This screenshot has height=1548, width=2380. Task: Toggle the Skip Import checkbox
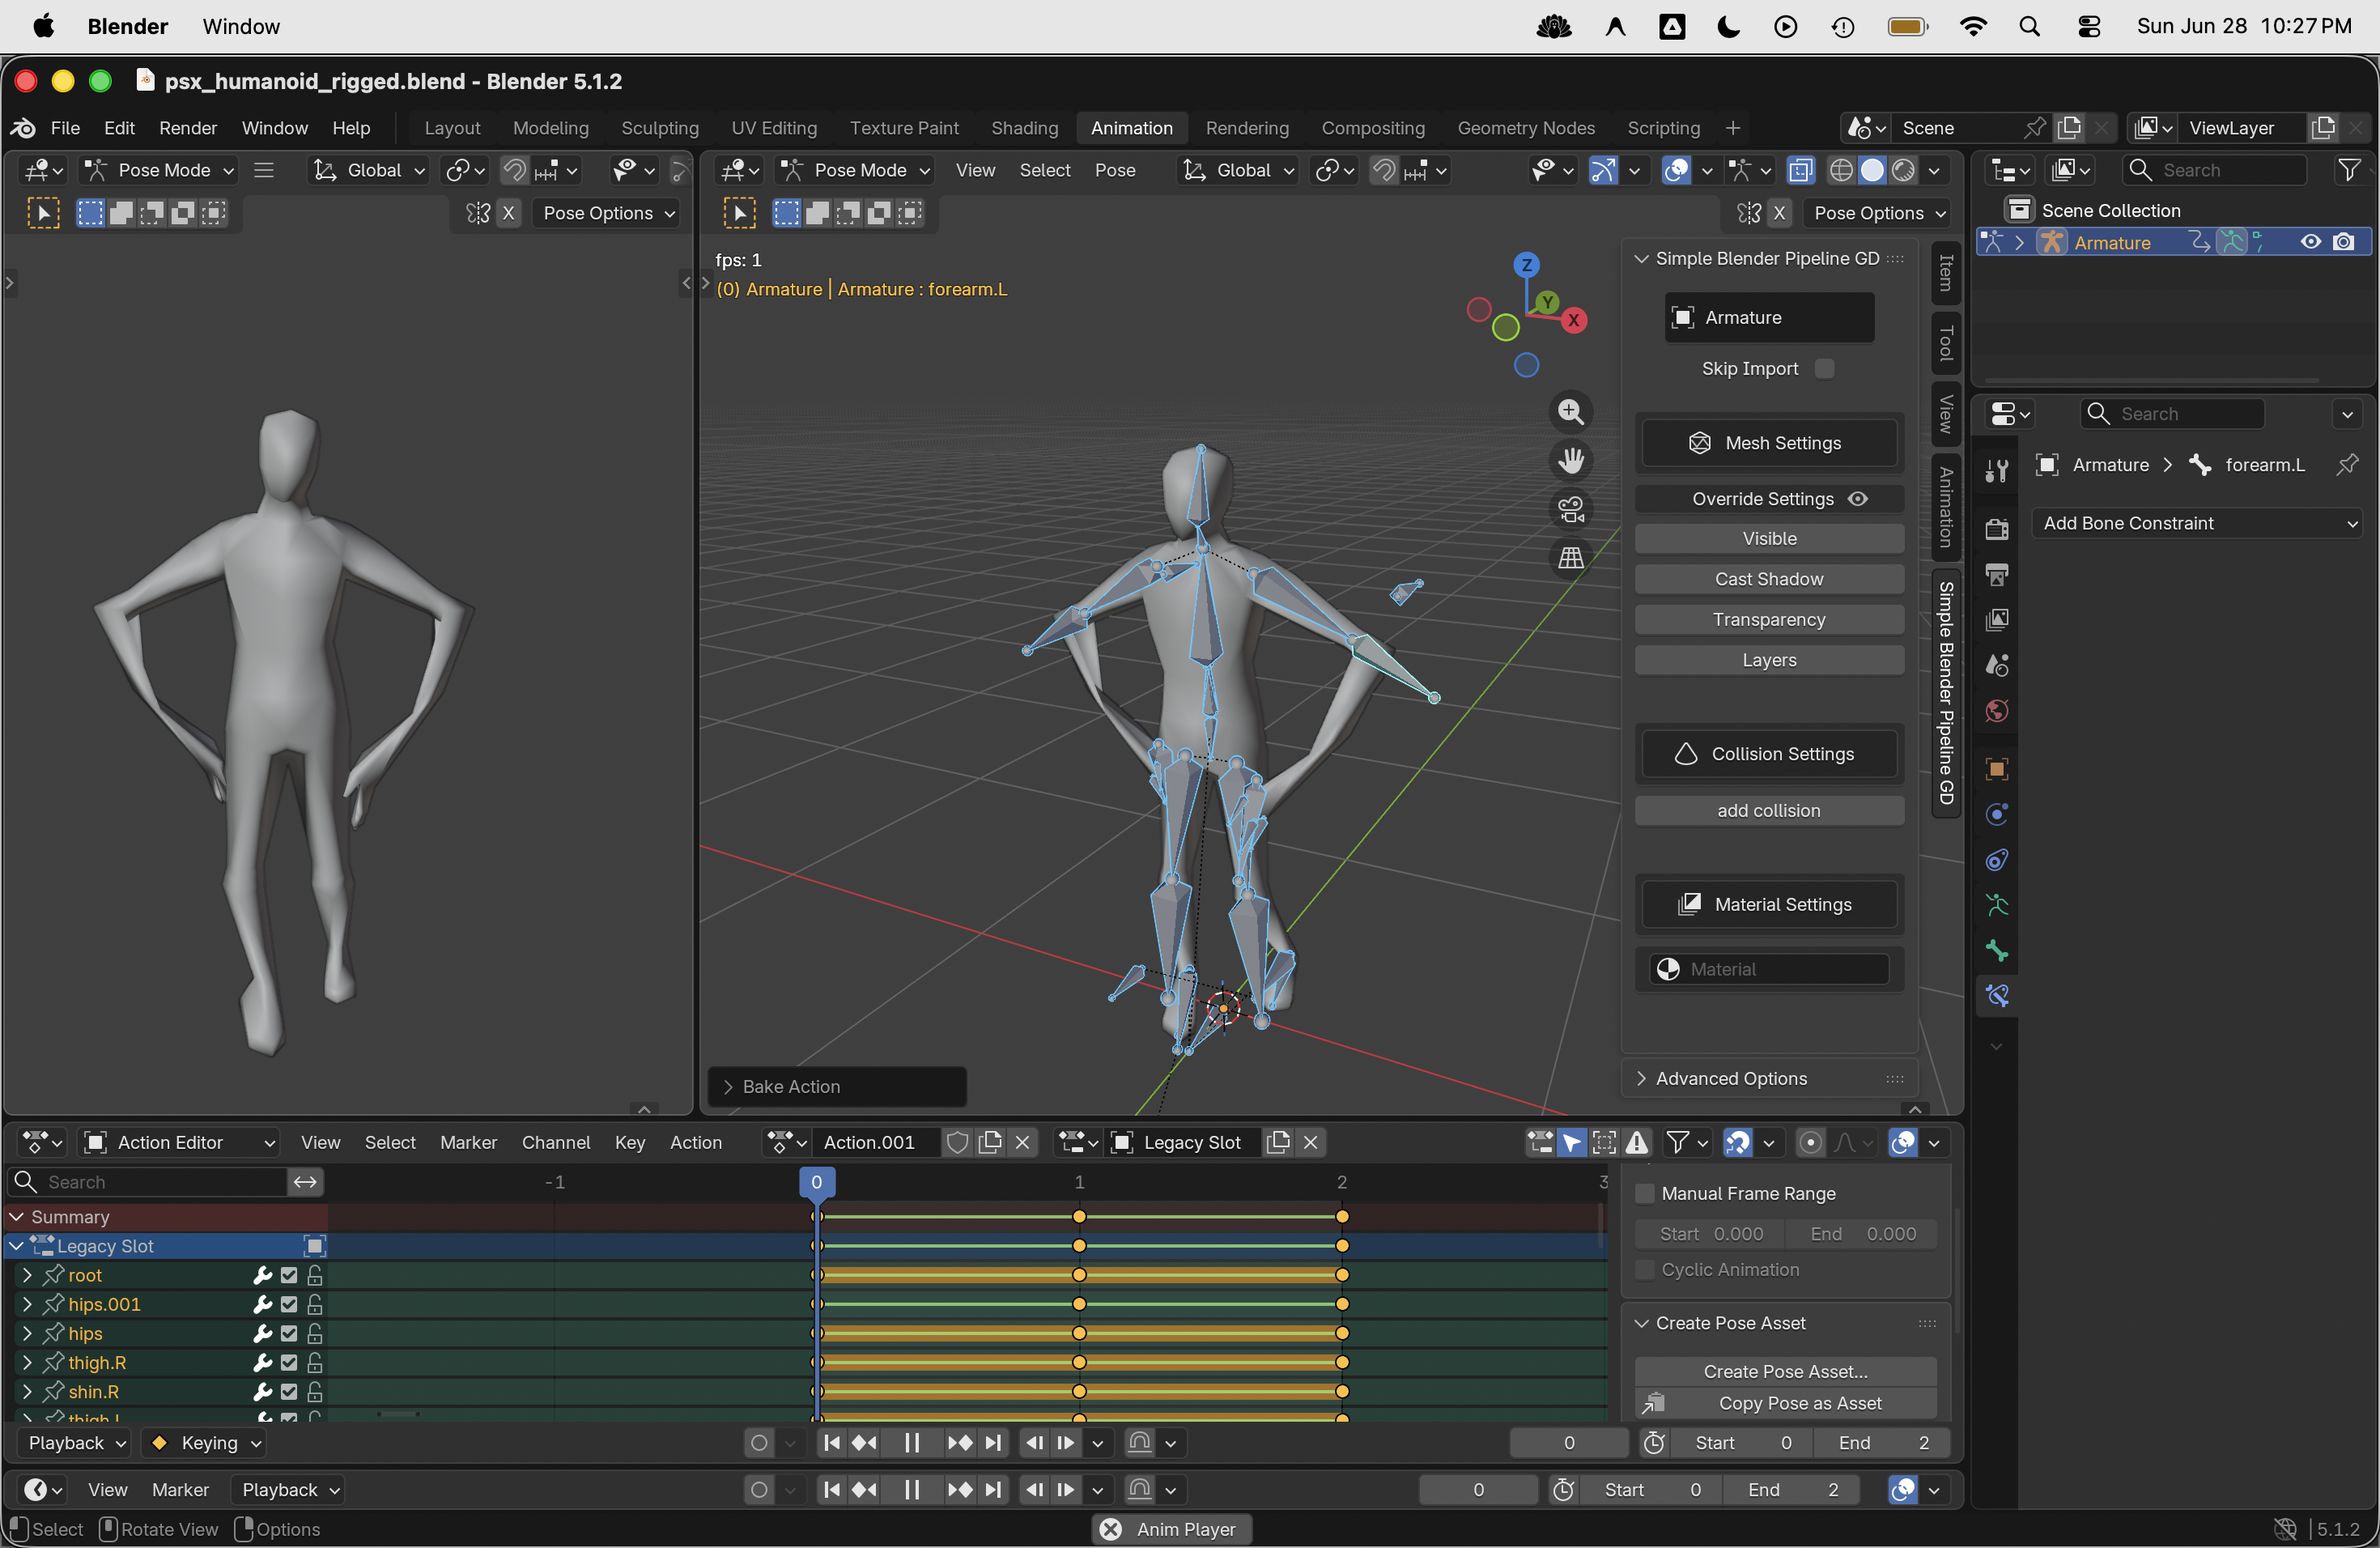1824,369
